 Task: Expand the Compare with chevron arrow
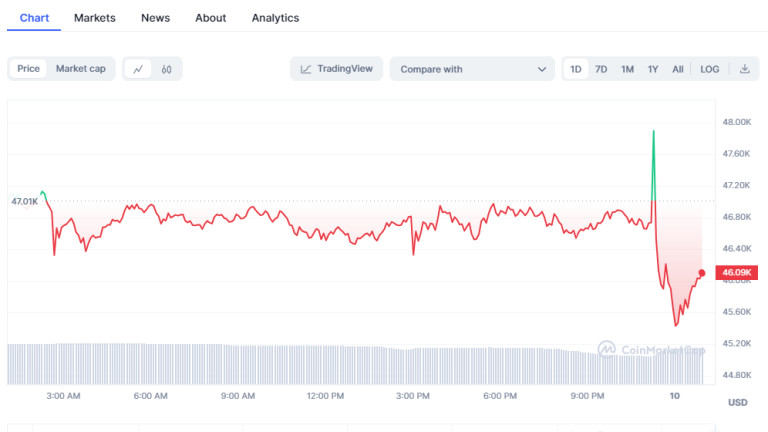542,69
